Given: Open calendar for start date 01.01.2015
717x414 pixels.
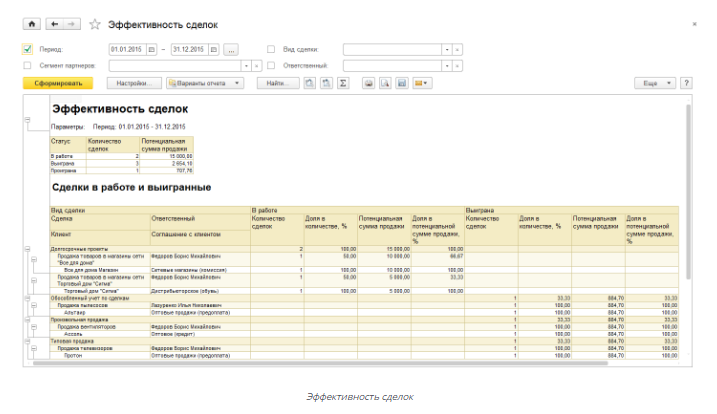Looking at the screenshot, I should coord(151,49).
